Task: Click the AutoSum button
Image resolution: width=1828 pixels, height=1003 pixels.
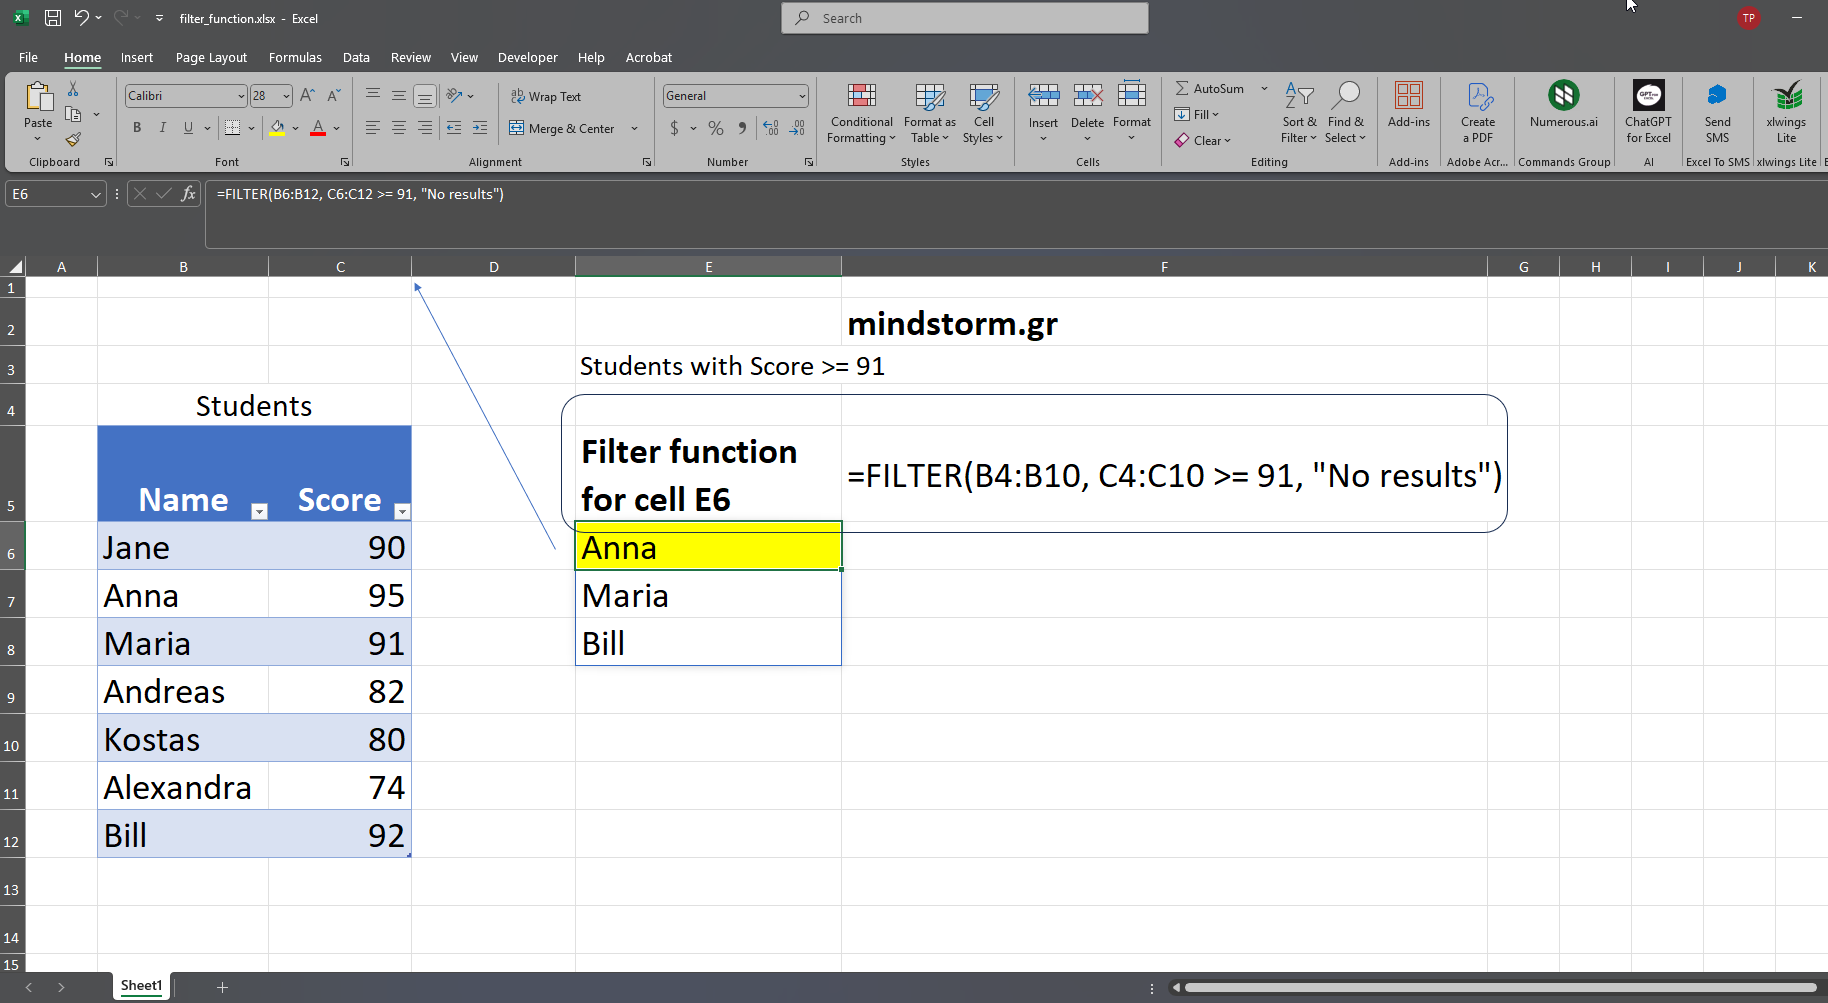Action: 1210,89
